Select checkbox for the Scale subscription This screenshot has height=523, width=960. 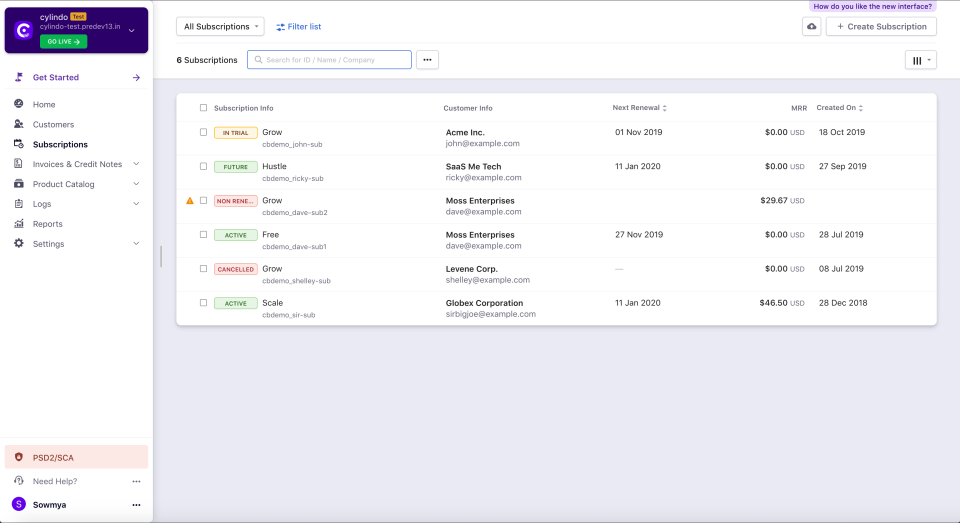point(204,303)
